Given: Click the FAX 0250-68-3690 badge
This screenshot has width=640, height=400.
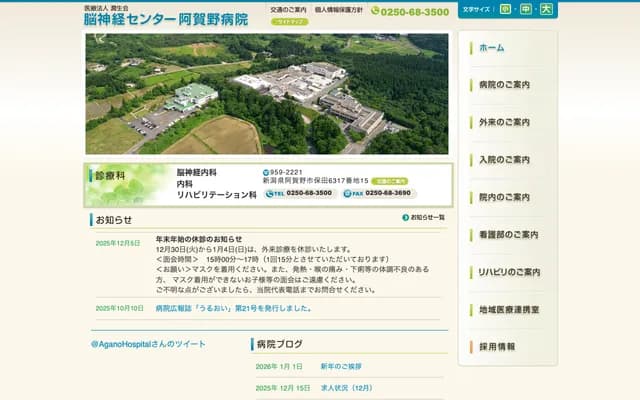Looking at the screenshot, I should click(x=380, y=193).
